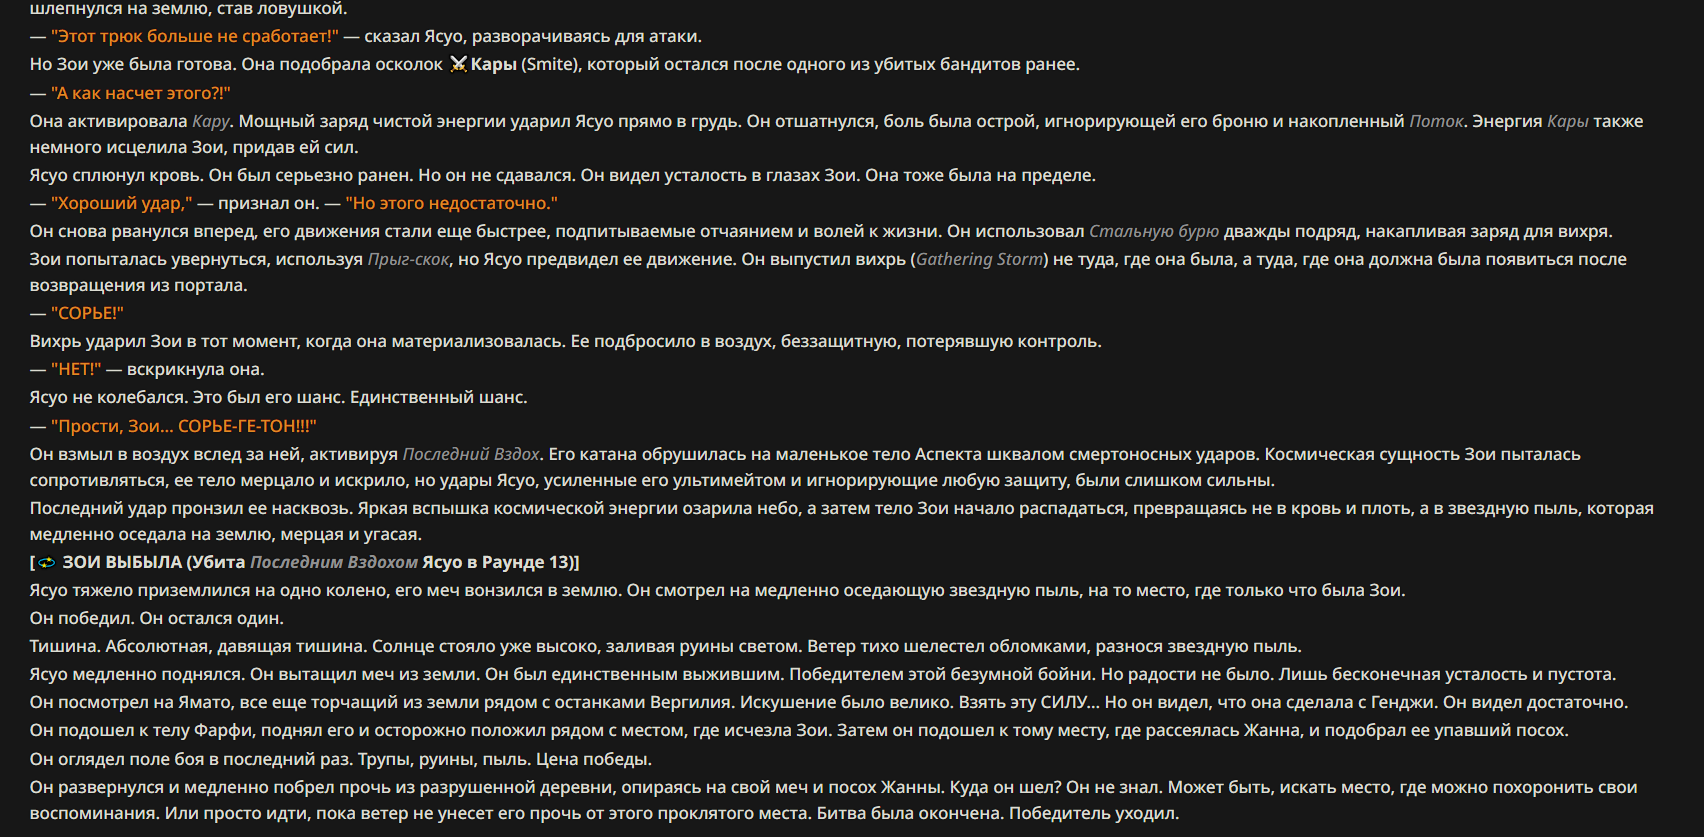Screen dimensions: 1704x837
Task: Click the orange quote "Но этого недостаточно."
Action: click(x=452, y=203)
